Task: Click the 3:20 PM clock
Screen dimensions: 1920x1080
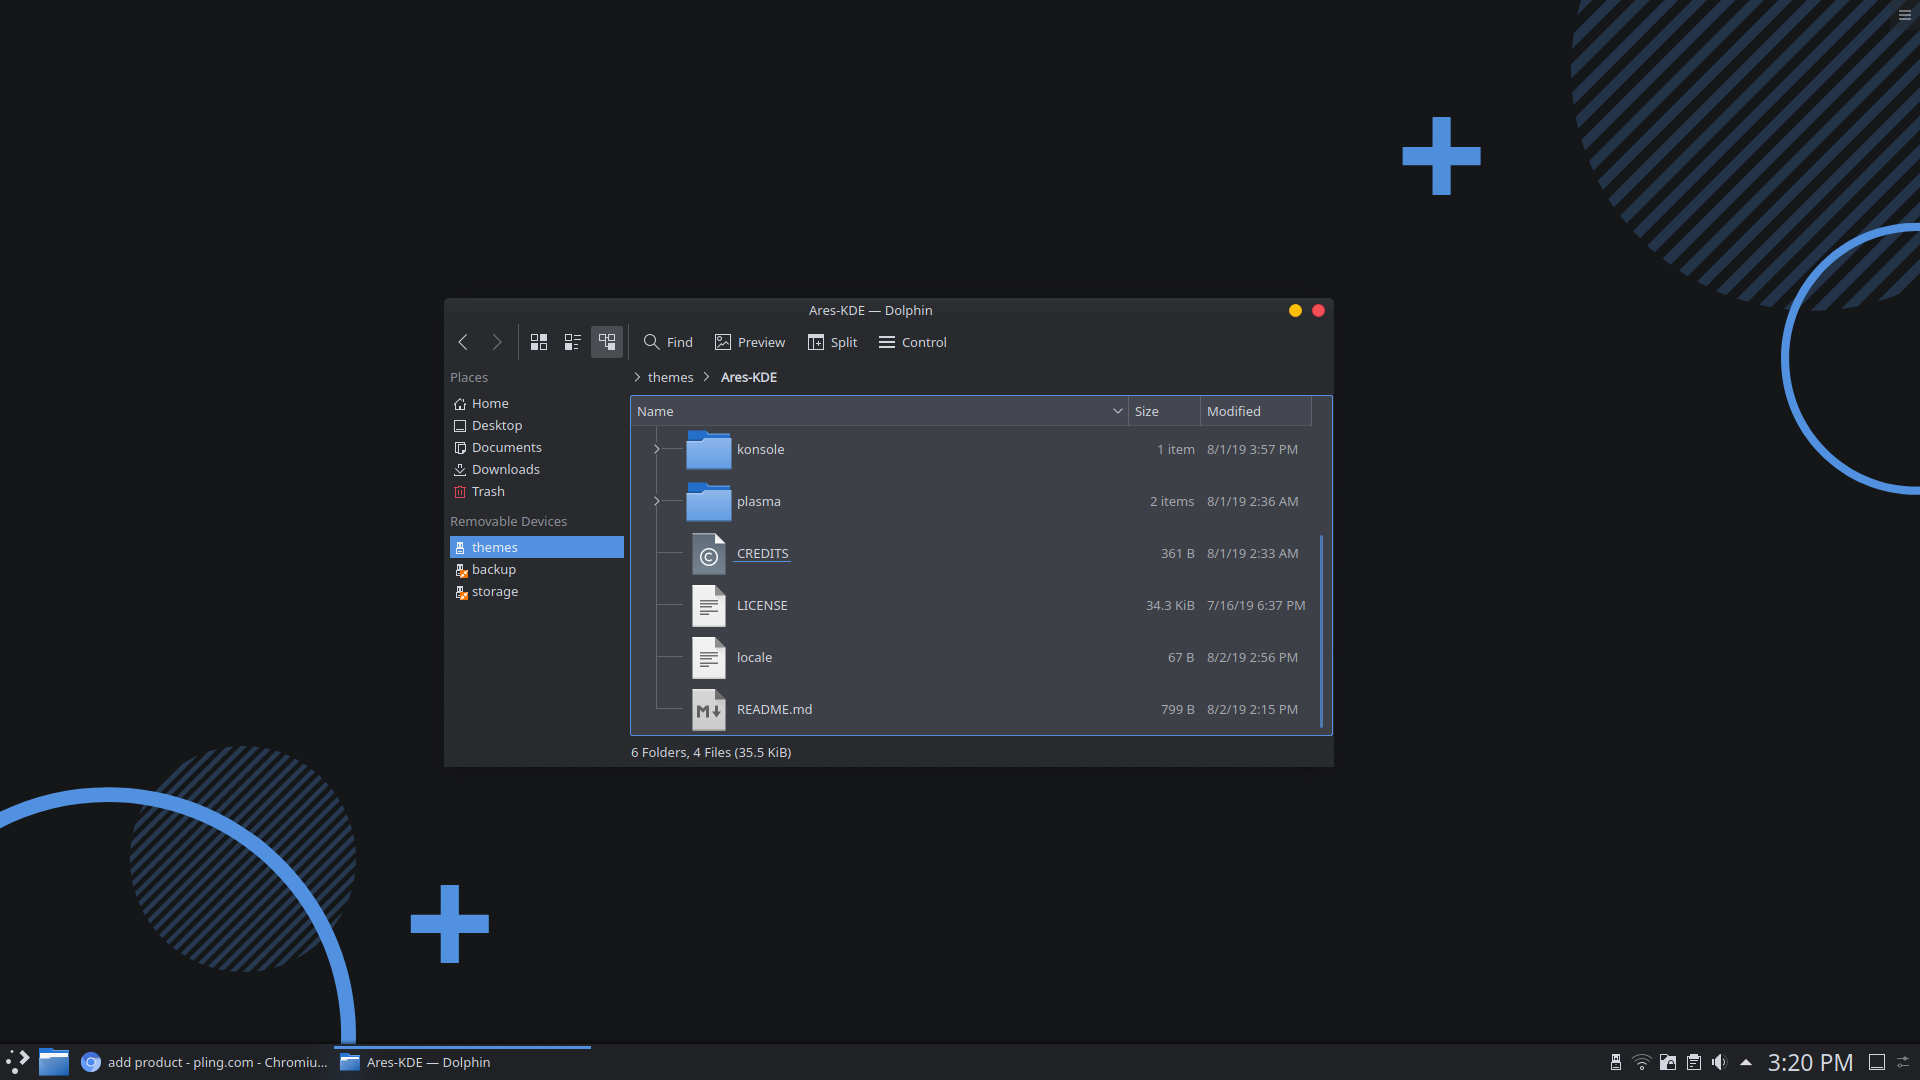Action: click(x=1810, y=1062)
